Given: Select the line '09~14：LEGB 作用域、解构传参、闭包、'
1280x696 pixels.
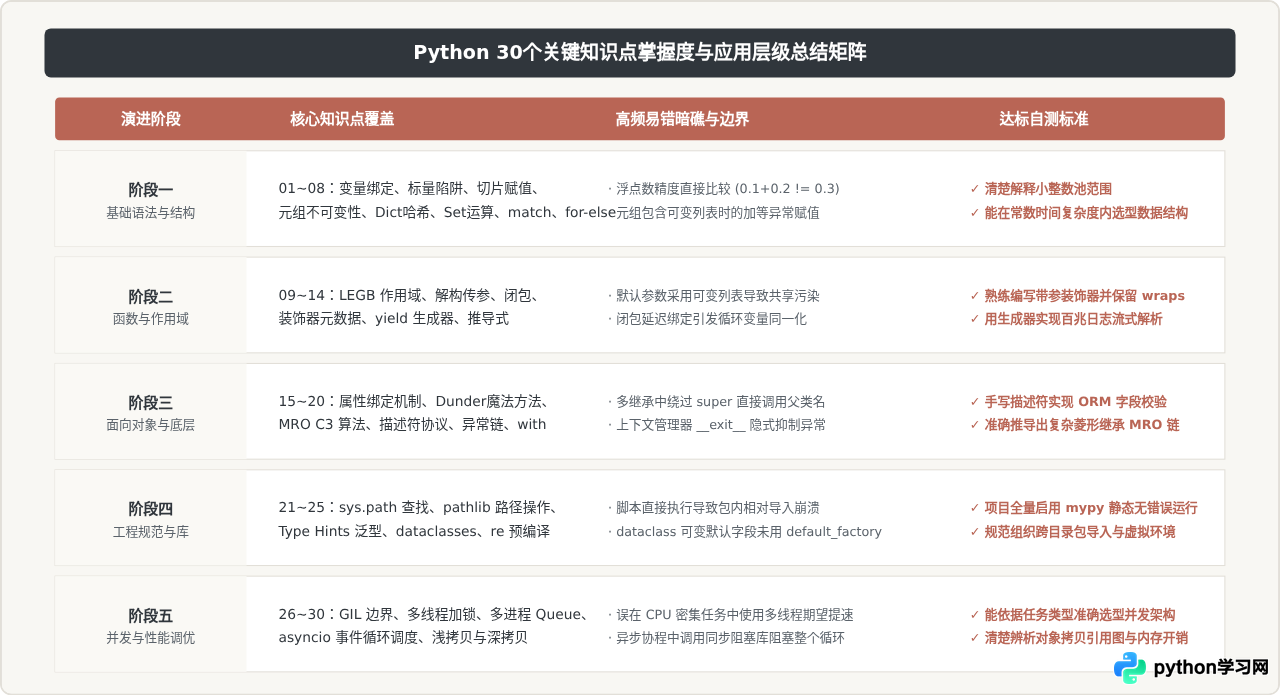Looking at the screenshot, I should point(411,295).
